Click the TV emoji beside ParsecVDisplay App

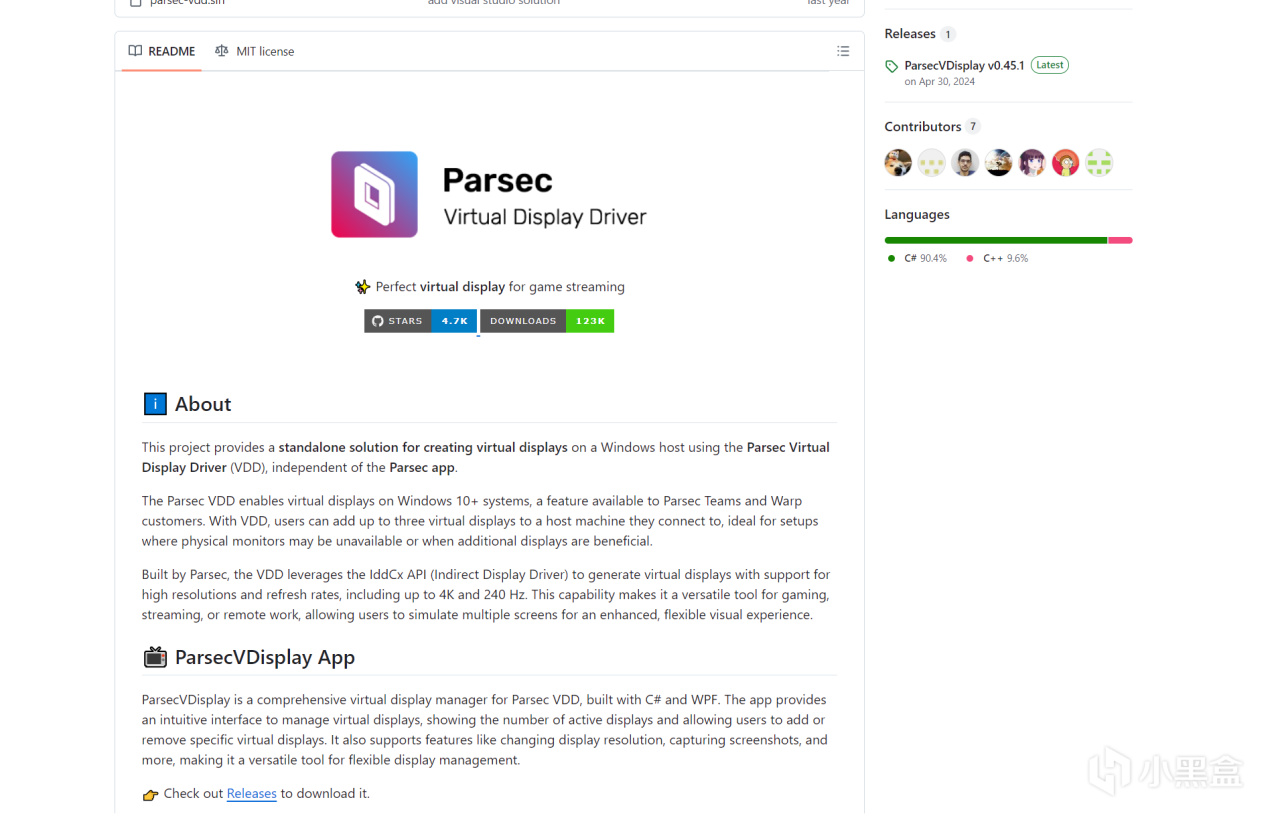(155, 657)
